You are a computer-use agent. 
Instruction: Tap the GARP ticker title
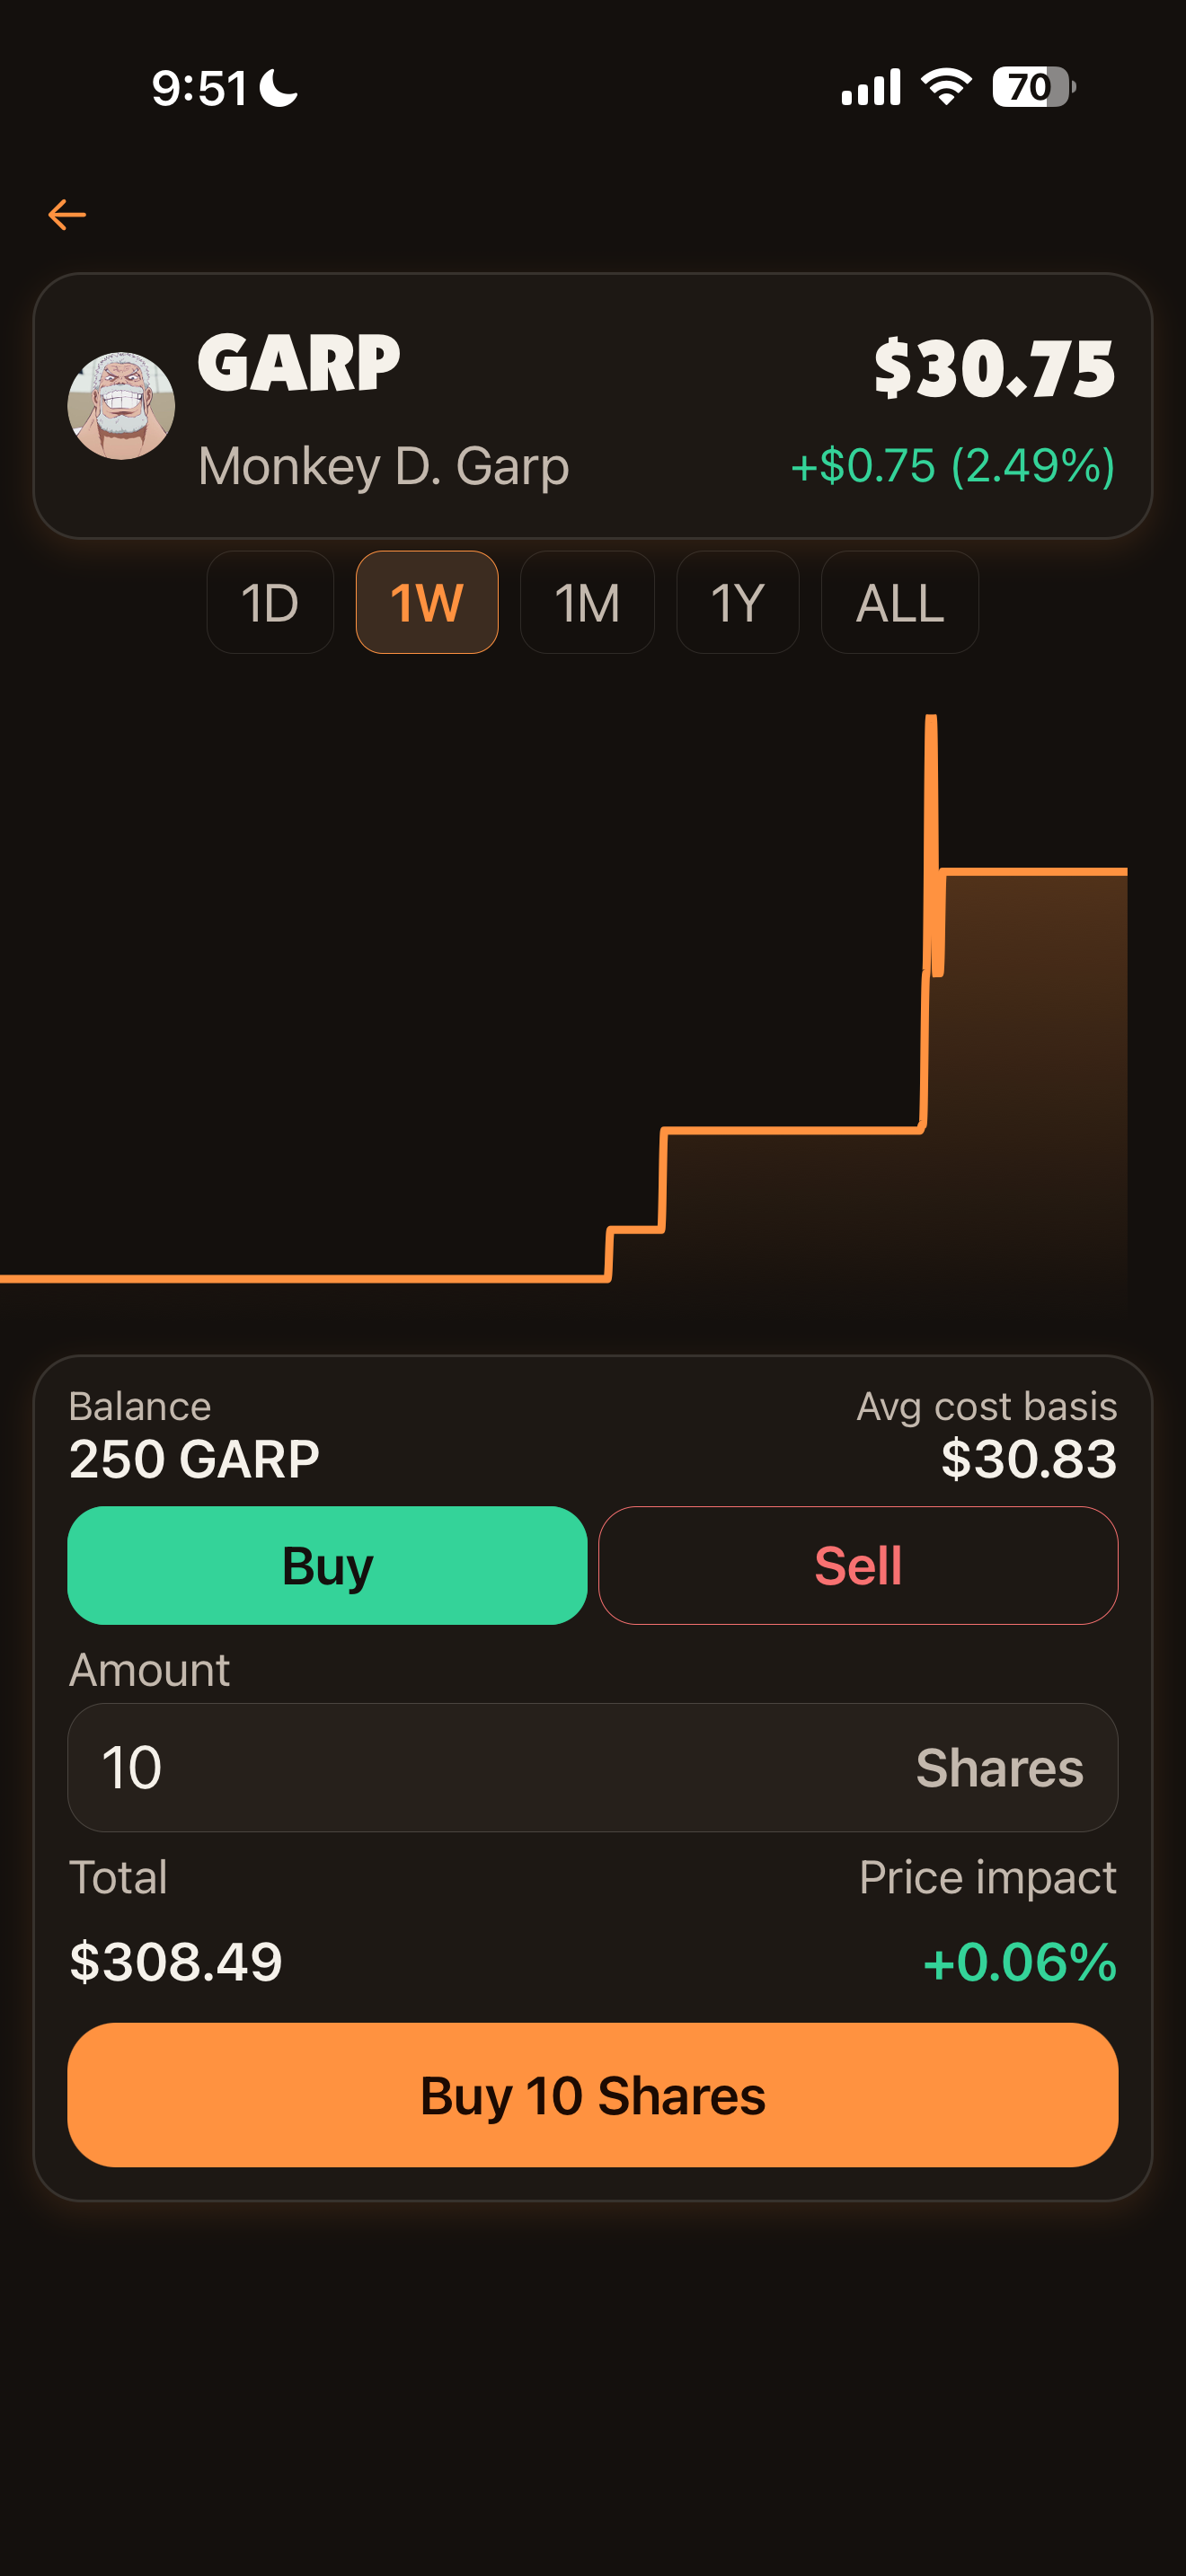click(299, 363)
